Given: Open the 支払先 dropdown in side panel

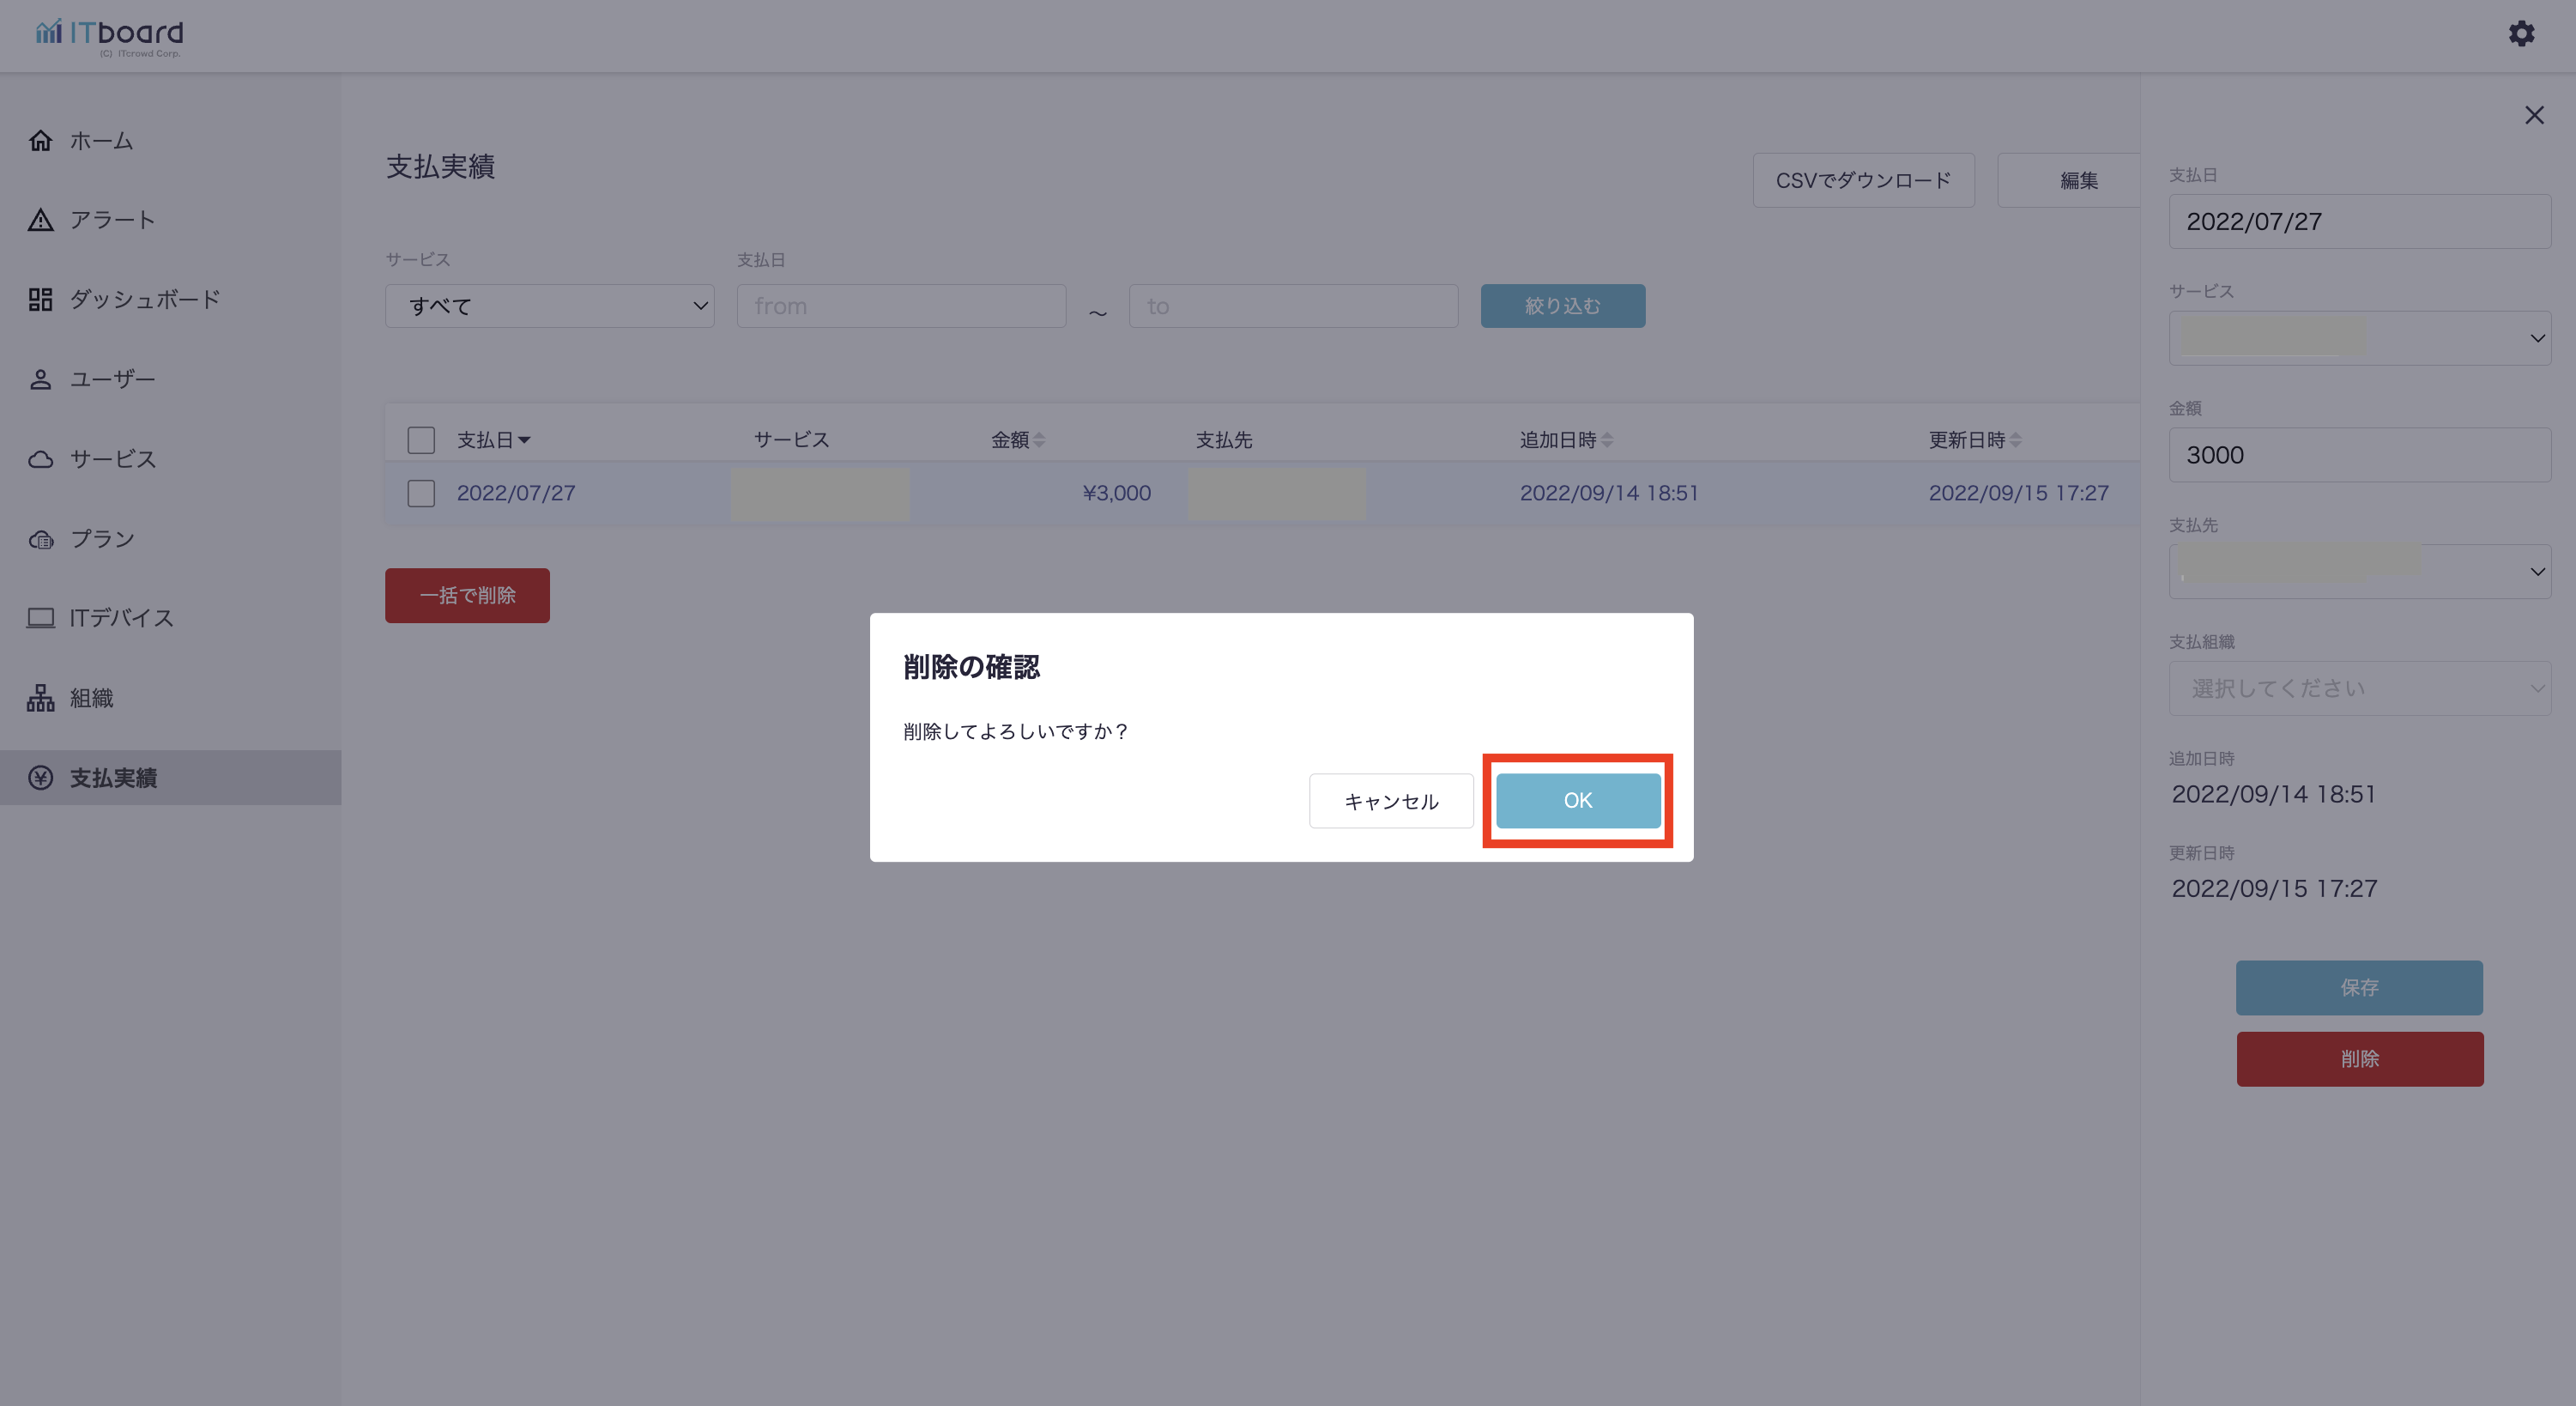Looking at the screenshot, I should click(x=2358, y=571).
